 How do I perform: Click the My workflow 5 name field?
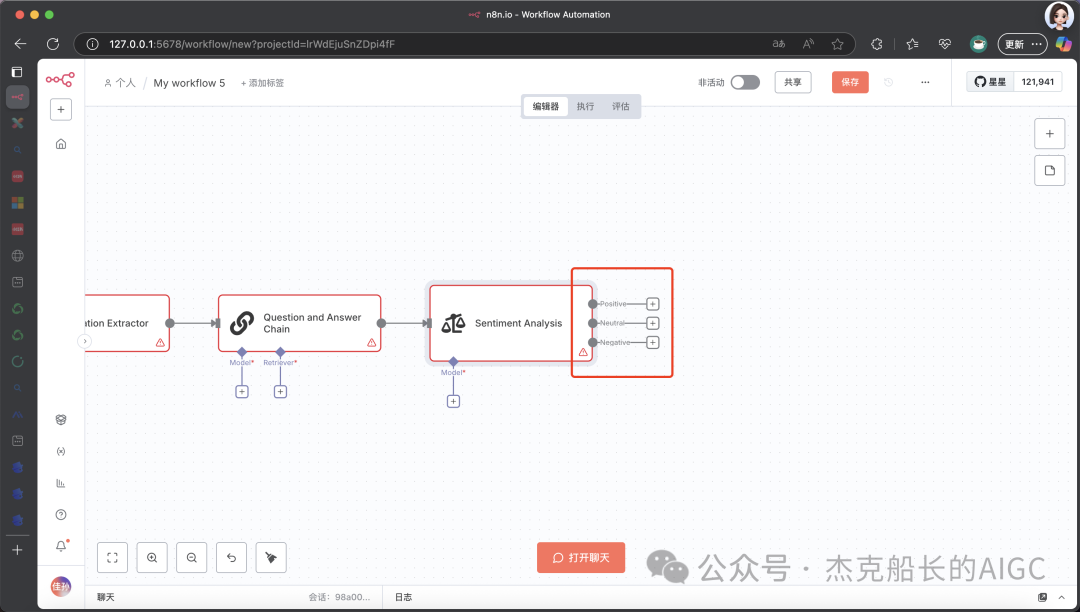click(189, 83)
